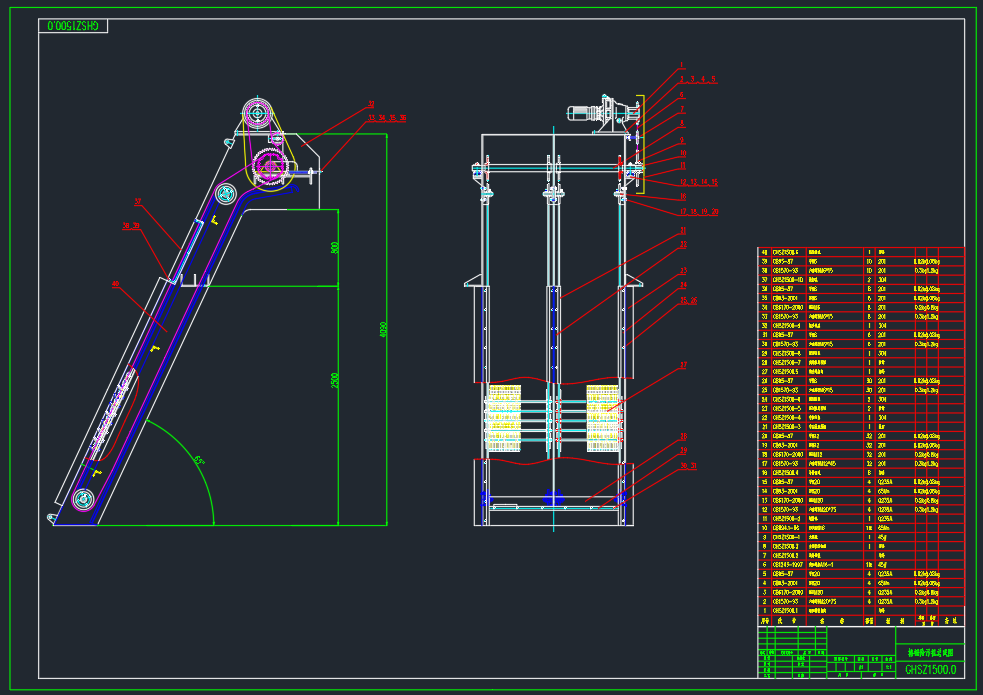Select callout number 24 on front view
Screen dimensions: 983x695
click(683, 285)
